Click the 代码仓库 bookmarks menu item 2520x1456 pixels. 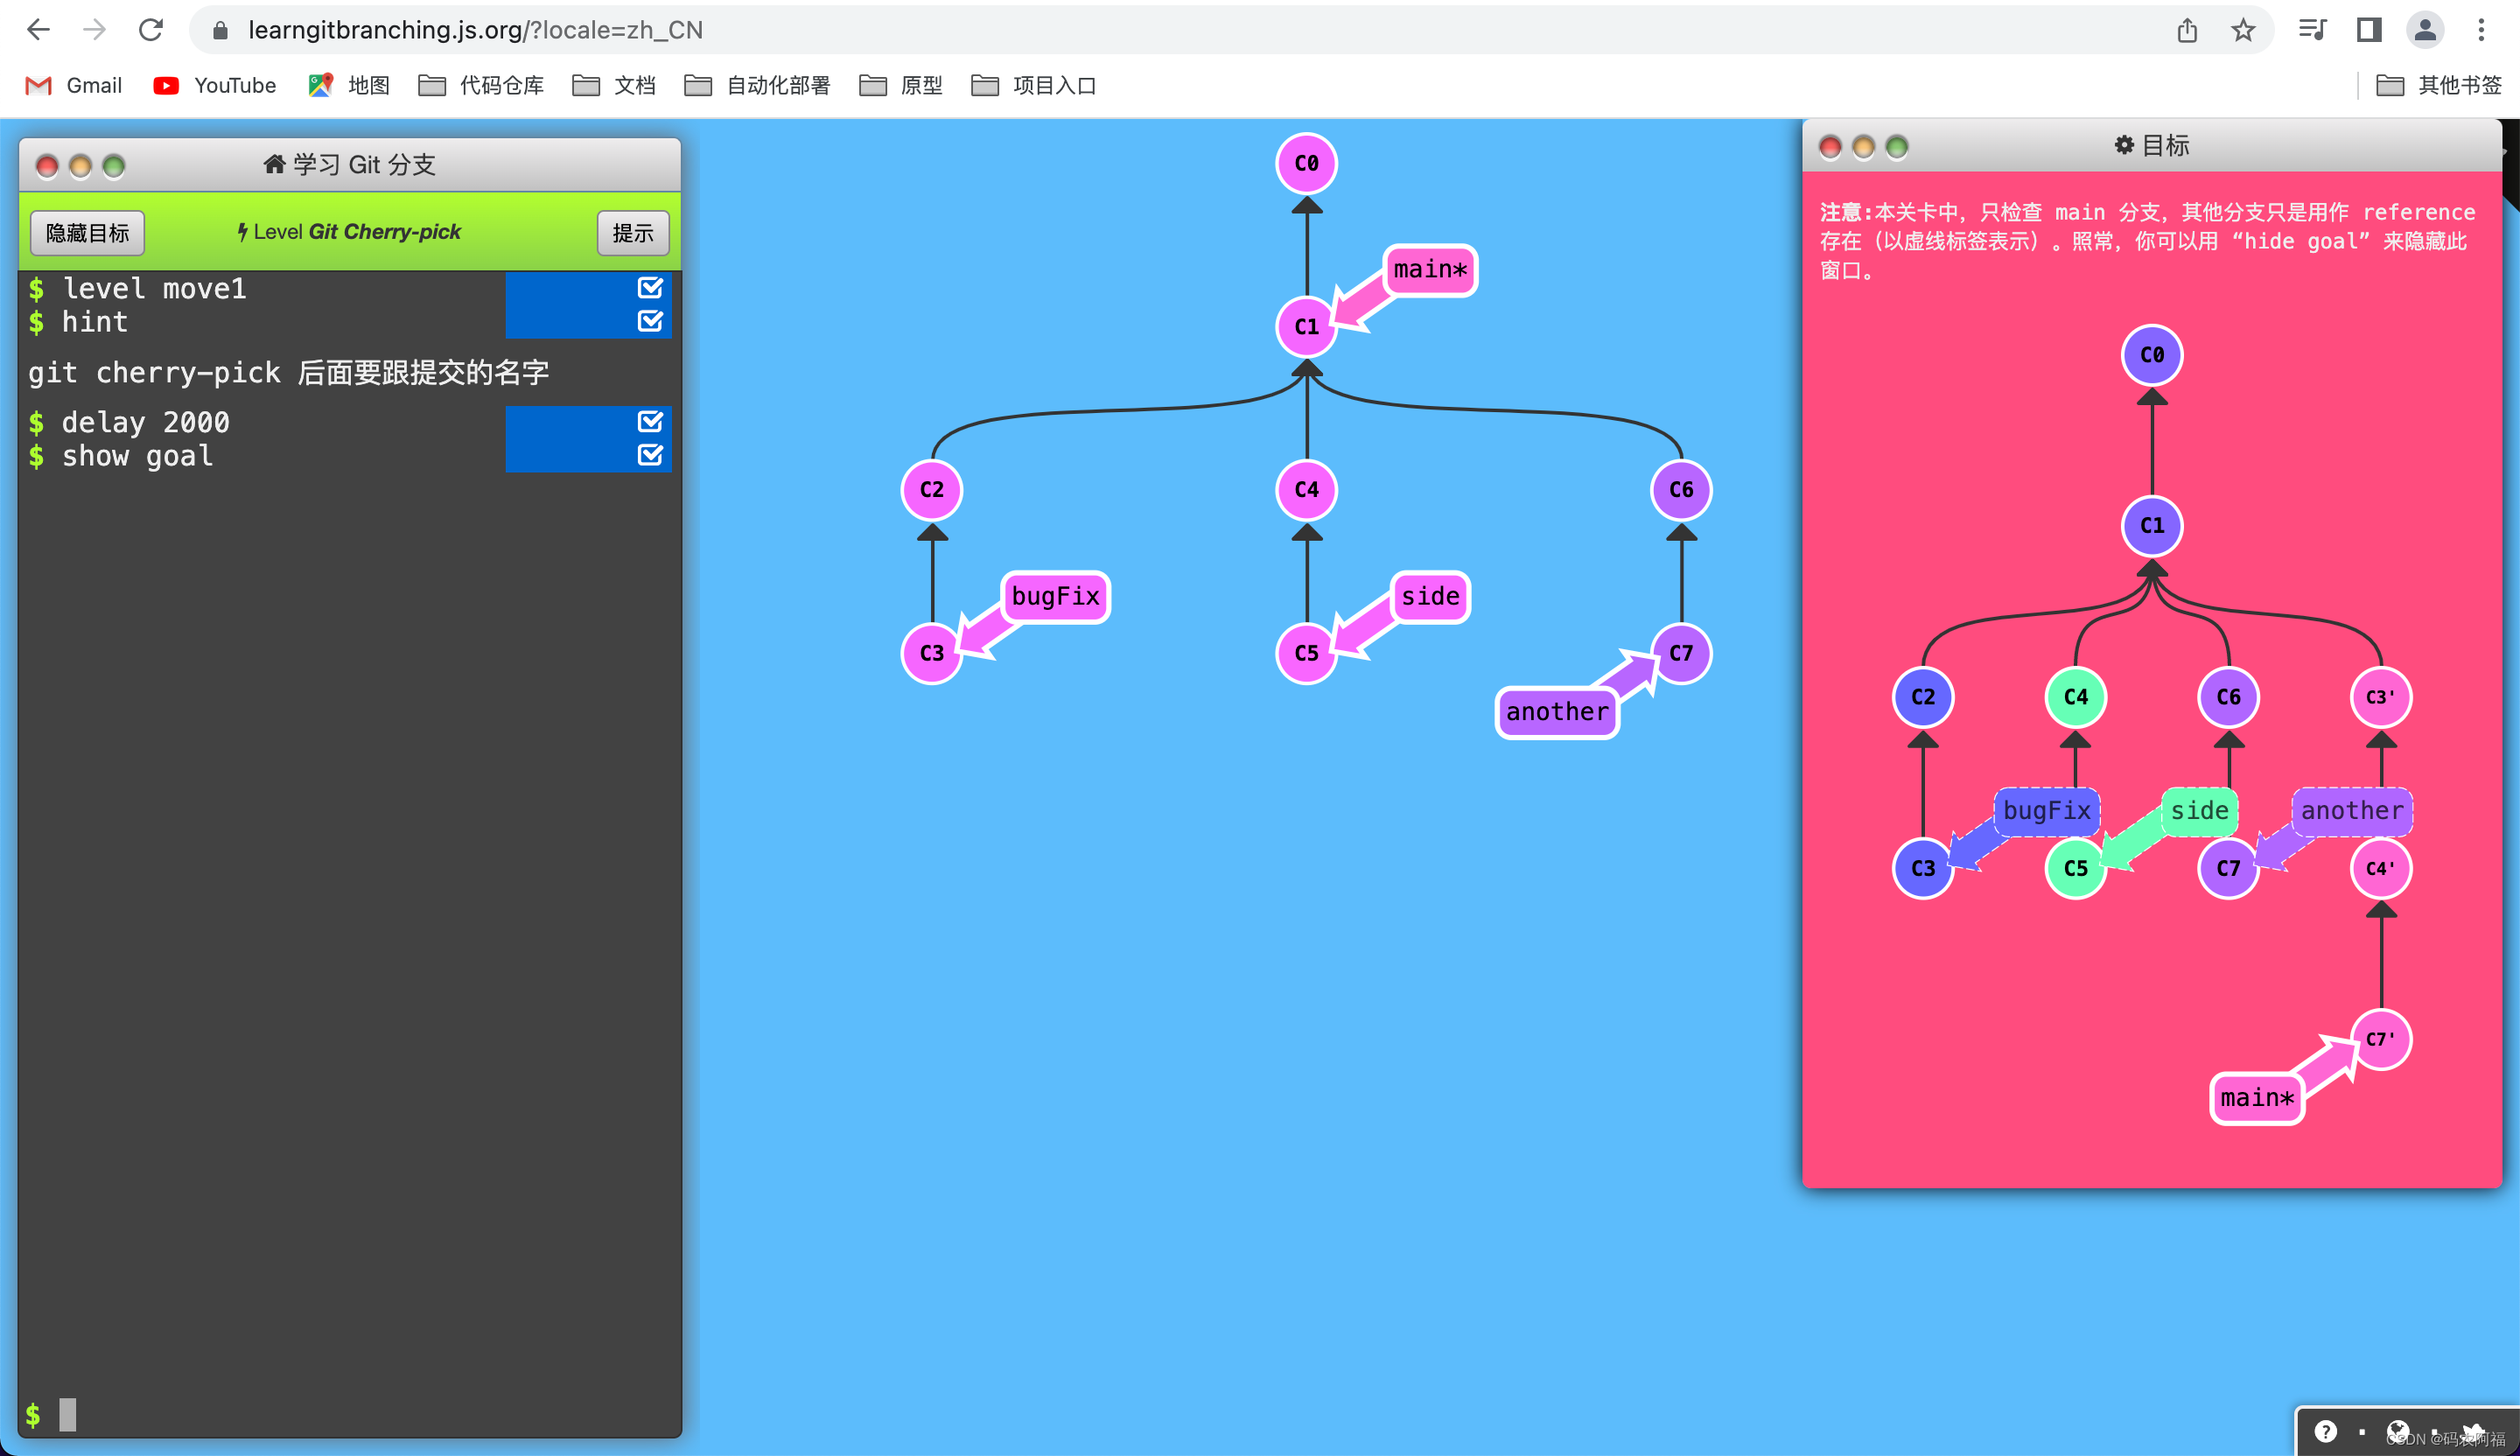coord(487,85)
